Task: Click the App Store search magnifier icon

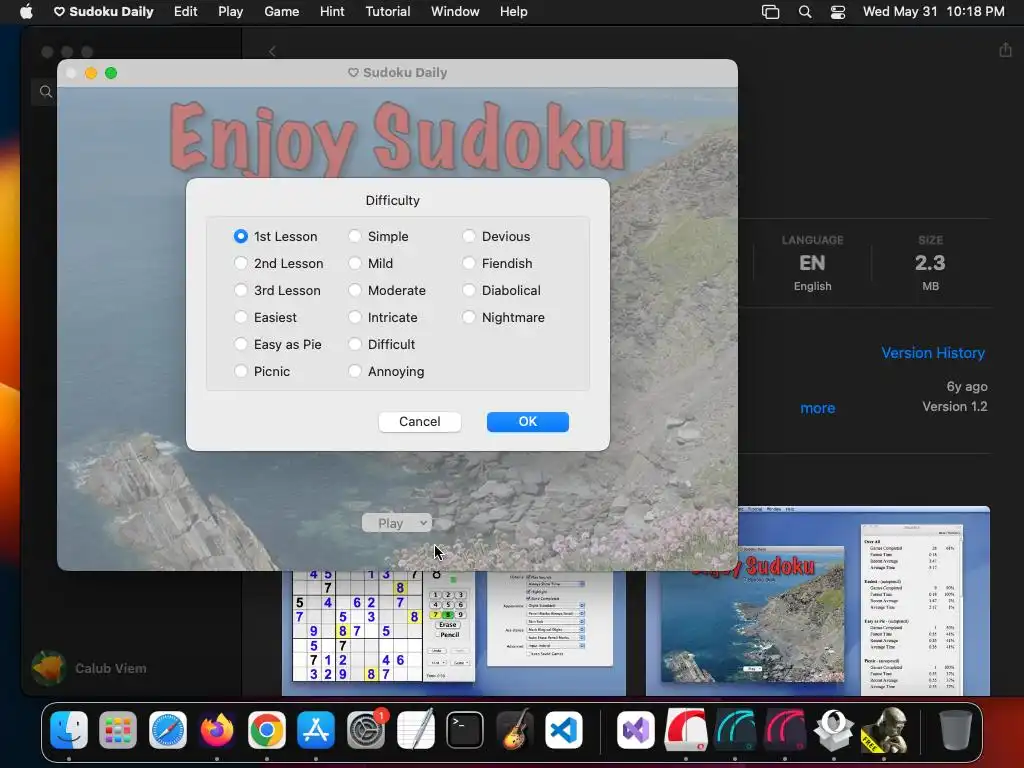Action: tap(46, 92)
